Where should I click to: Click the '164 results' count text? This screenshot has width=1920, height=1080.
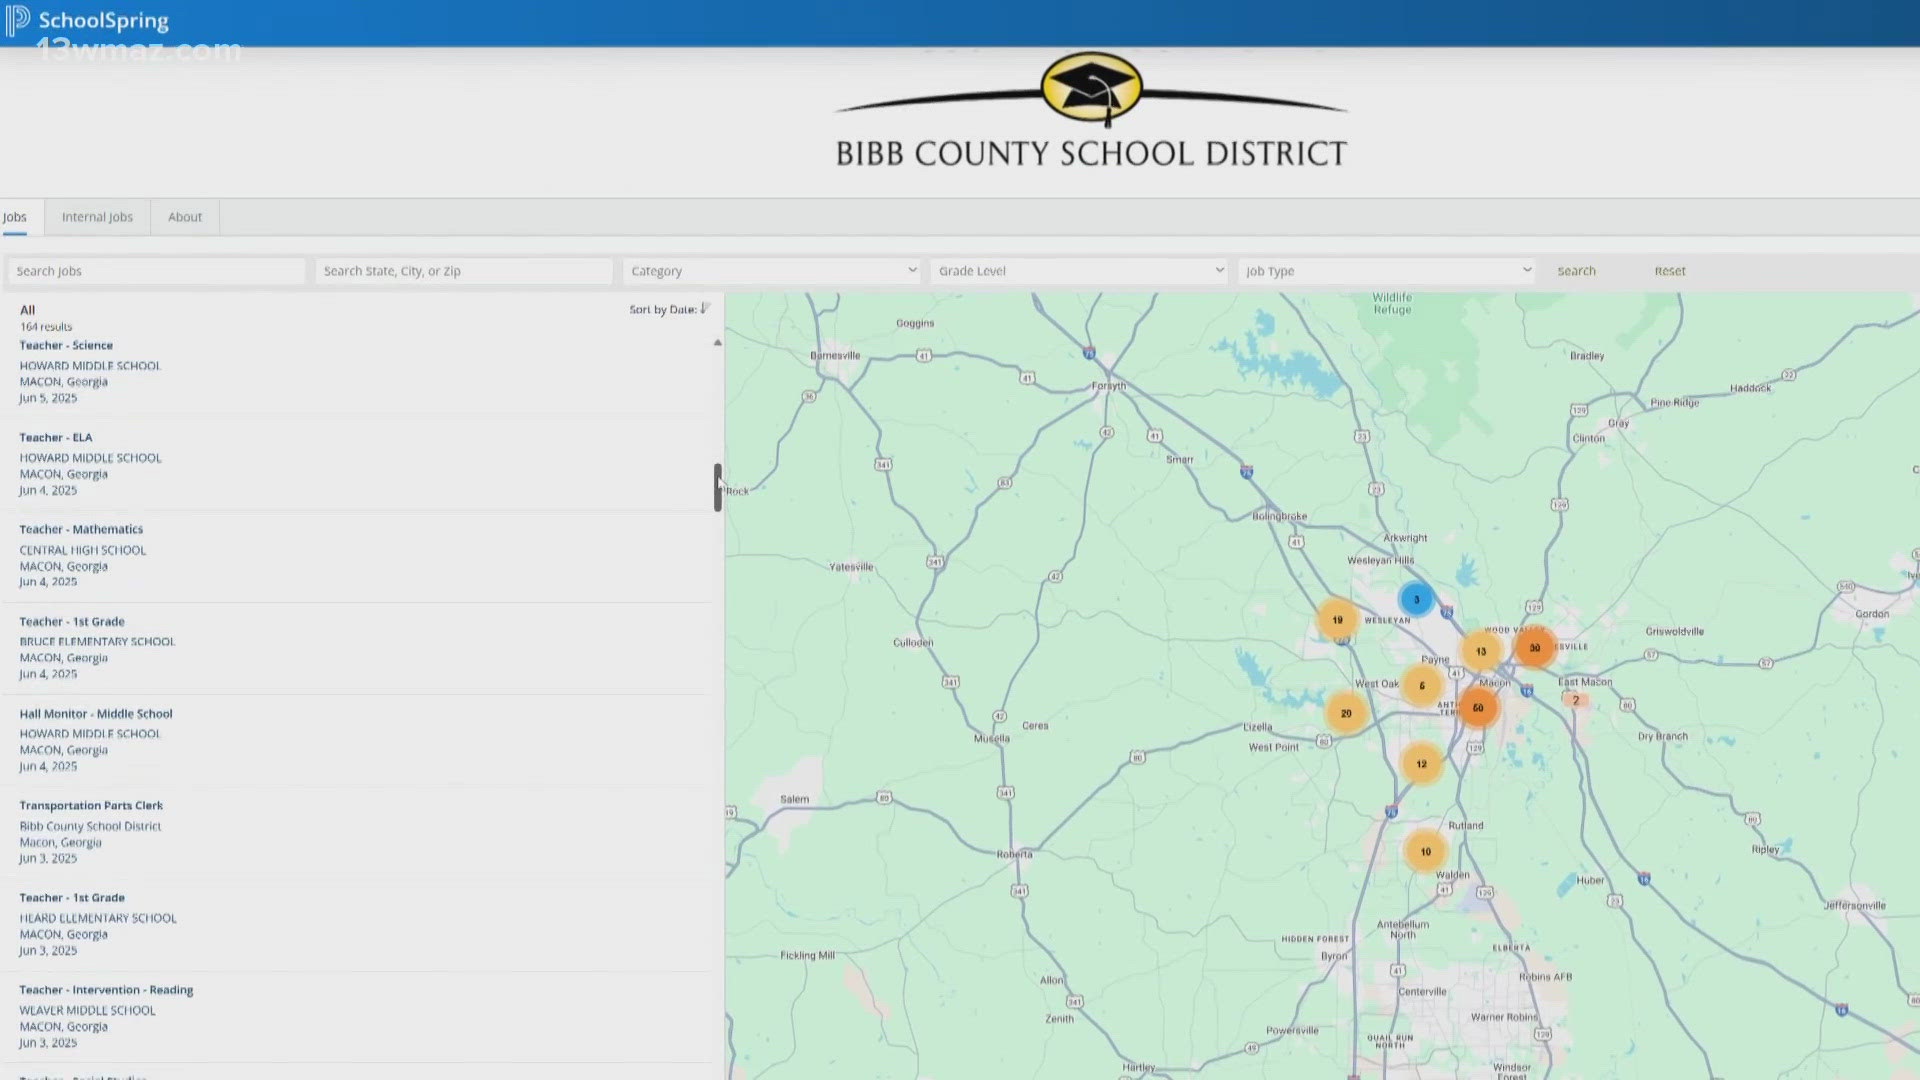(46, 327)
